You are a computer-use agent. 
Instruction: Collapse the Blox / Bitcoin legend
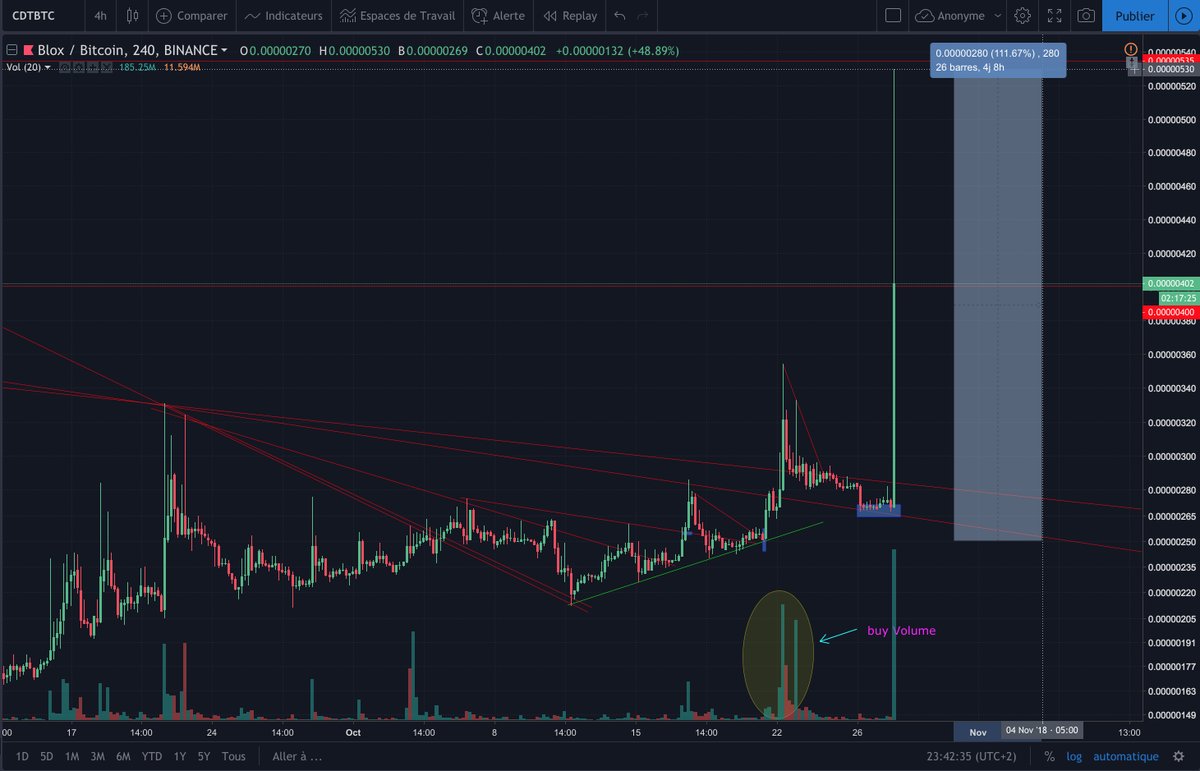click(11, 49)
